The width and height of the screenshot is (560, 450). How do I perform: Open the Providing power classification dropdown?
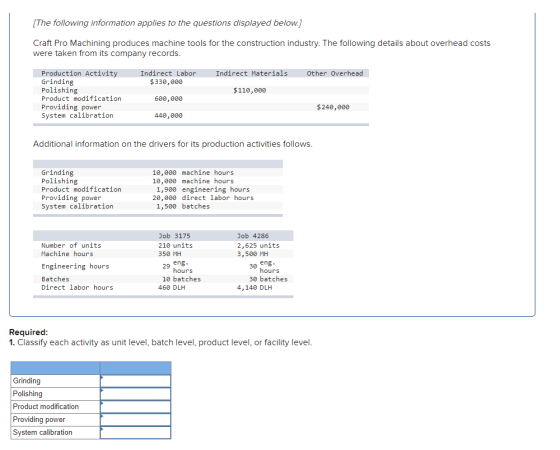pyautogui.click(x=135, y=420)
